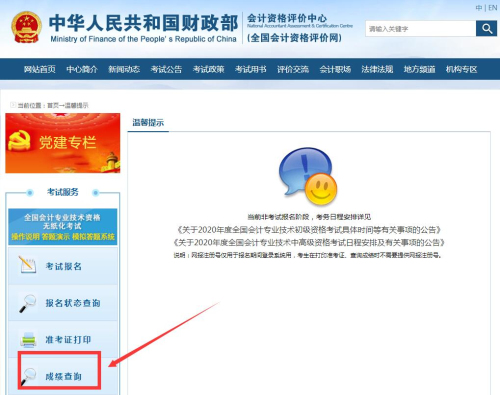Open 考试用书 menu item
Image resolution: width=500 pixels, height=395 pixels.
(251, 69)
